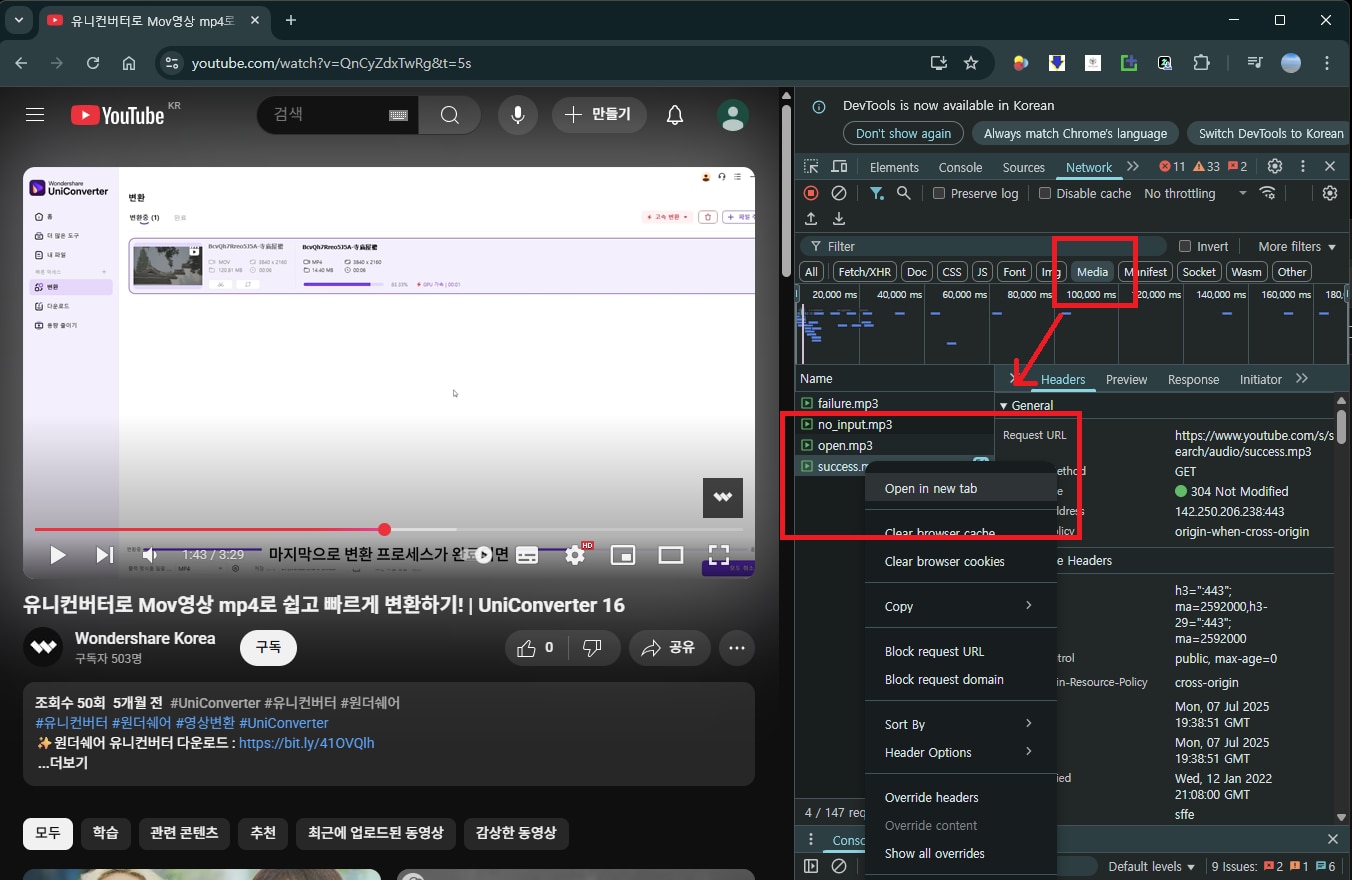Click the red video progress scrubber
Screen dimensions: 1352x880
(x=384, y=529)
